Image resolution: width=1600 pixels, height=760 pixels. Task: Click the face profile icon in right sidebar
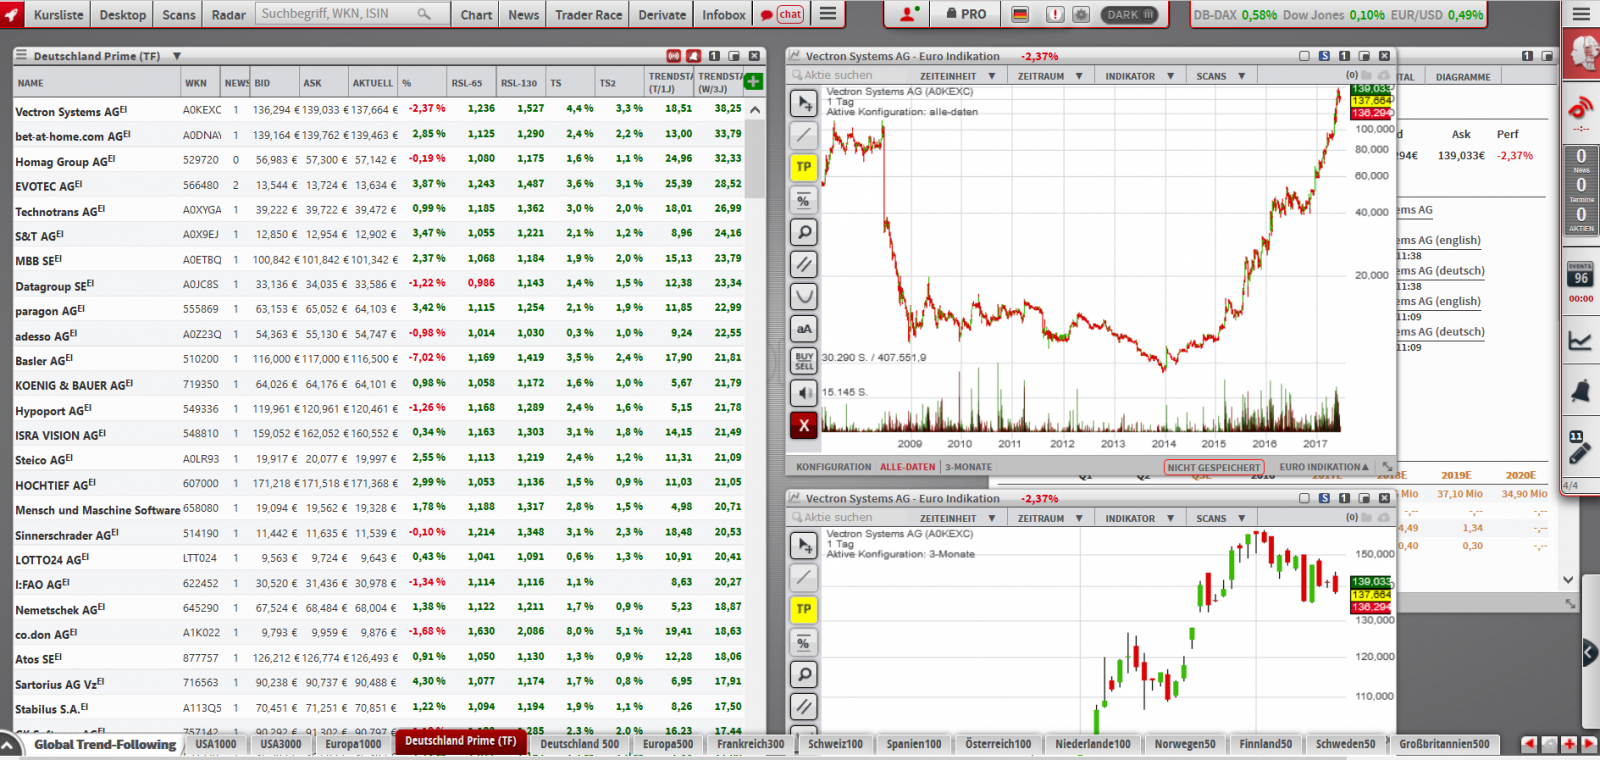pos(1583,51)
